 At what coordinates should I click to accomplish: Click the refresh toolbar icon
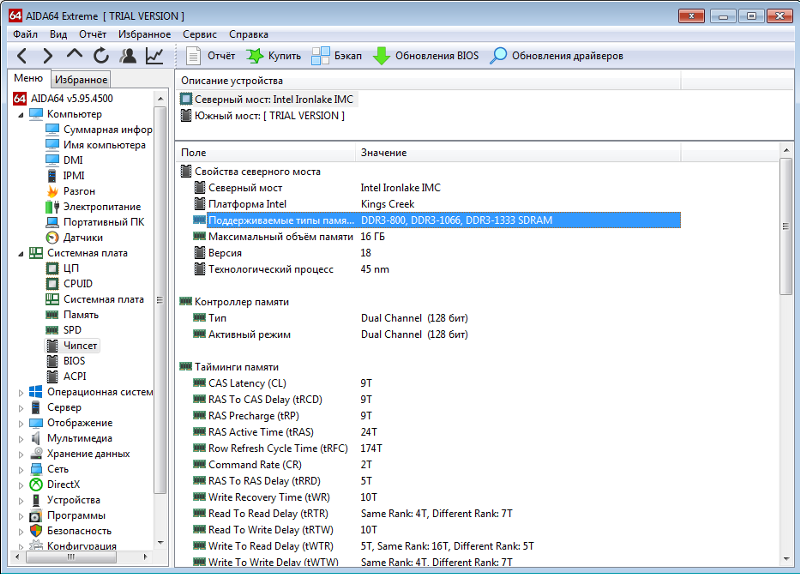coord(102,56)
